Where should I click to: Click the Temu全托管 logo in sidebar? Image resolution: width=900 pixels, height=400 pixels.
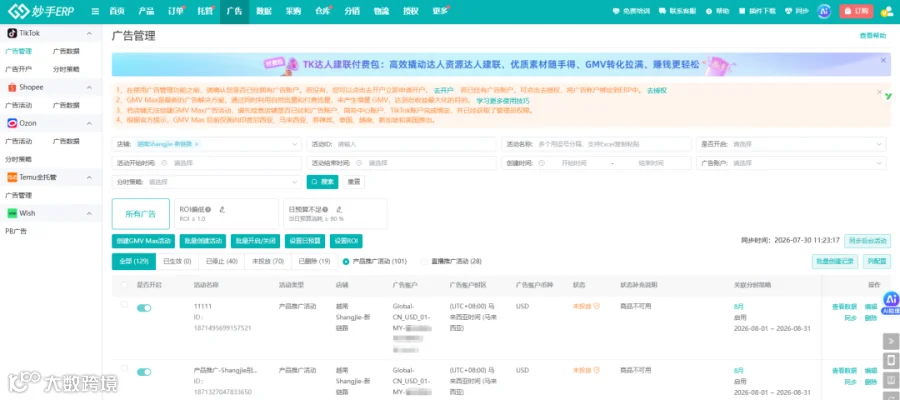pyautogui.click(x=11, y=177)
